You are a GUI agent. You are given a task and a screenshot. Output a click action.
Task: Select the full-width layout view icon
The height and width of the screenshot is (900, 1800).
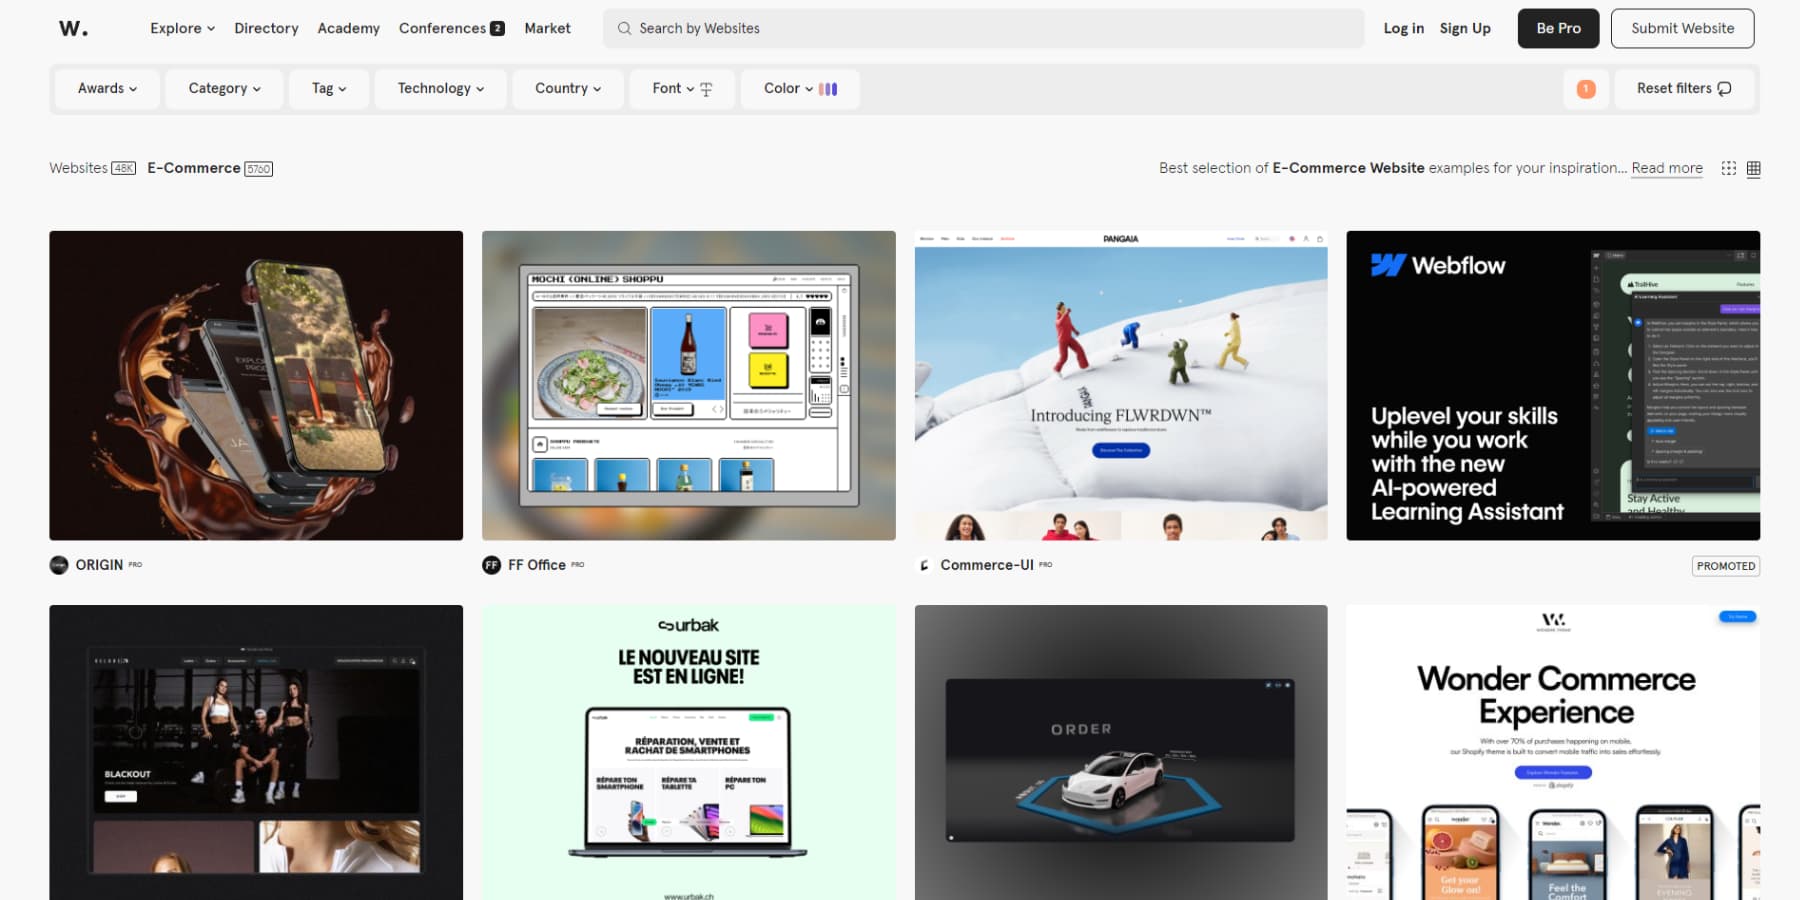1729,168
